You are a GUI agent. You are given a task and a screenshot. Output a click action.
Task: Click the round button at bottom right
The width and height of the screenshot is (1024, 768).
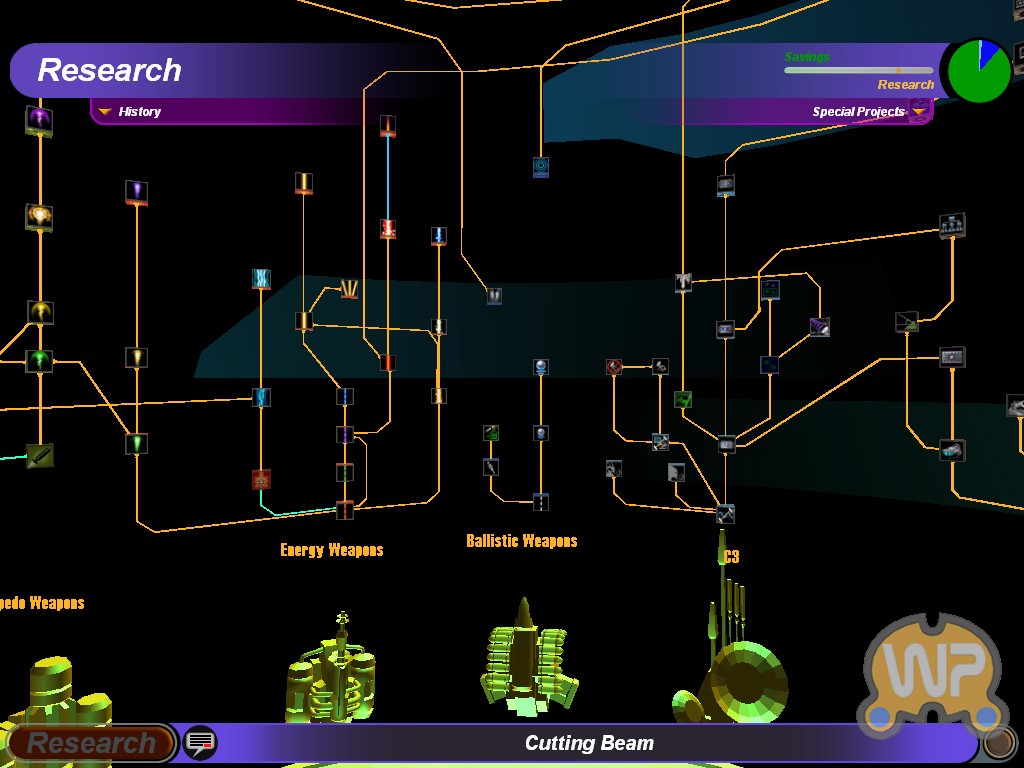pyautogui.click(x=997, y=744)
